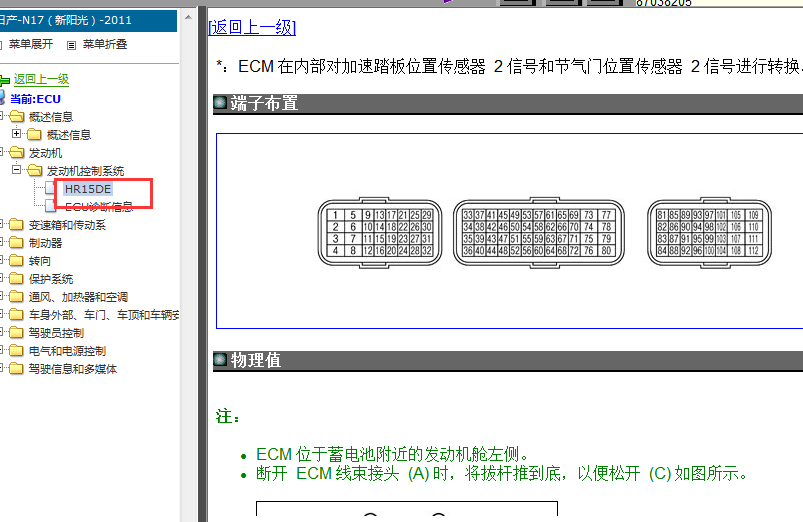The image size is (803, 522).
Task: Click the 转向 folder icon
Action: click(16, 261)
